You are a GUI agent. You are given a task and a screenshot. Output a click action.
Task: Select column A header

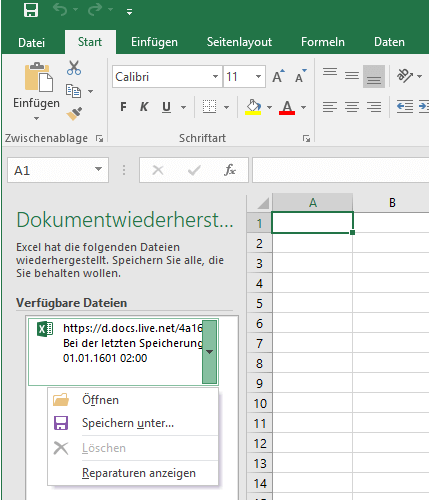312,202
